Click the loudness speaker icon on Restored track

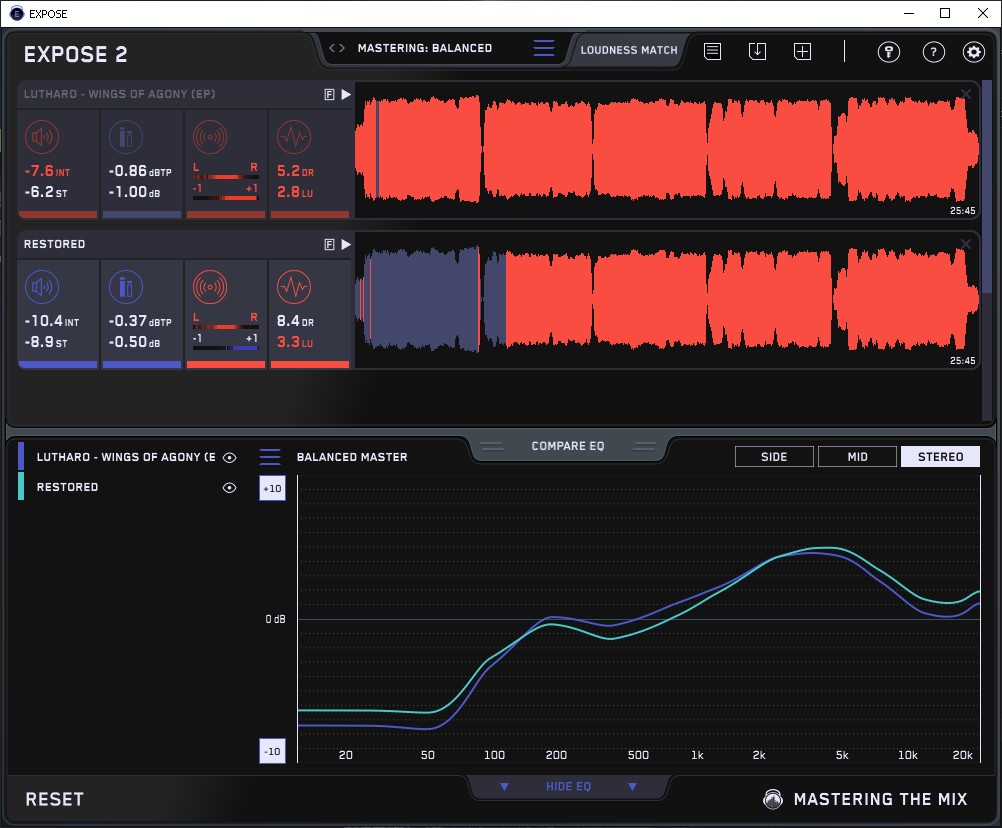tap(41, 287)
